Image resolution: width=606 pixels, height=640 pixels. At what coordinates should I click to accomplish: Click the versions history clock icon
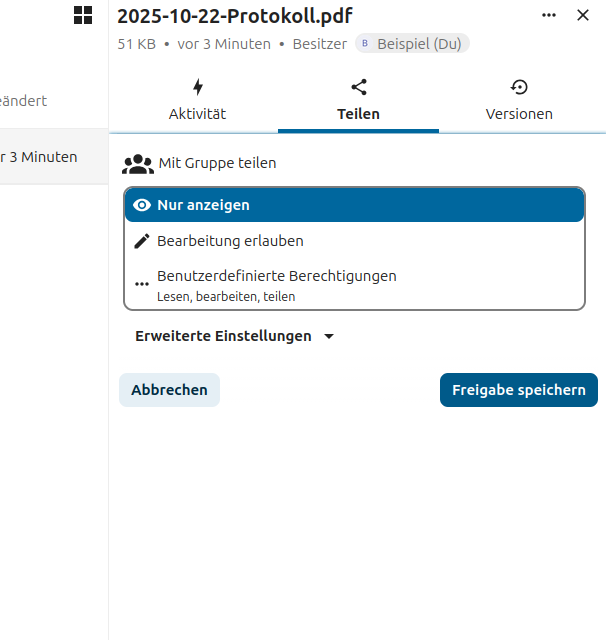point(519,87)
